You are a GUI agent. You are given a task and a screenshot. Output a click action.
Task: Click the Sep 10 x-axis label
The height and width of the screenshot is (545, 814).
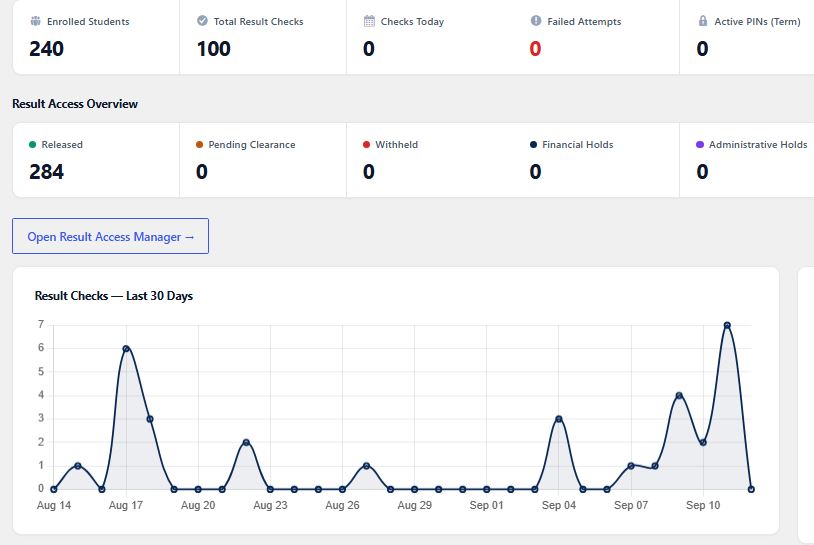(x=703, y=505)
